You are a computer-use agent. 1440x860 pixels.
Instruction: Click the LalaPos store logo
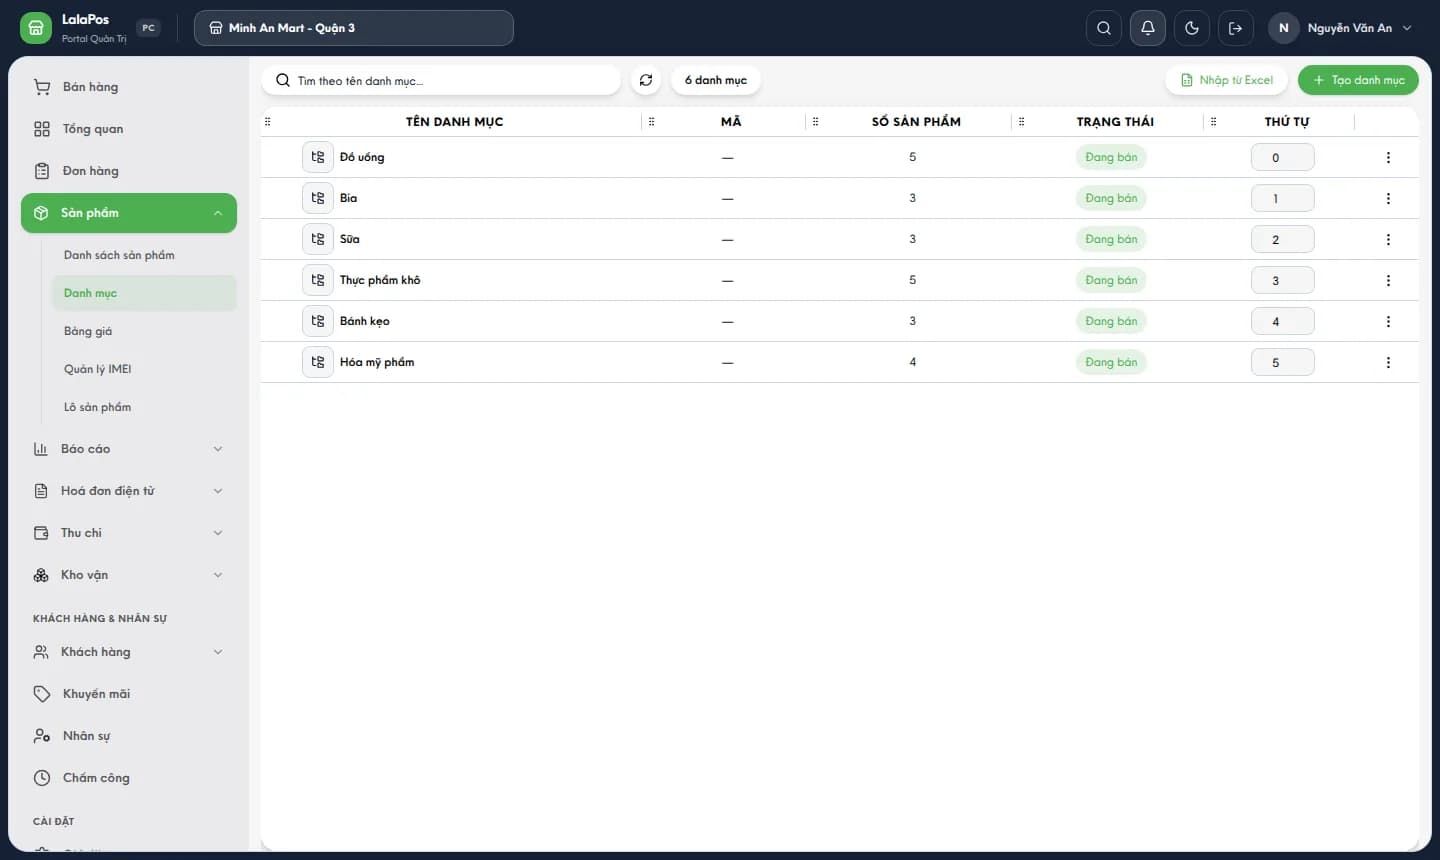tap(36, 28)
